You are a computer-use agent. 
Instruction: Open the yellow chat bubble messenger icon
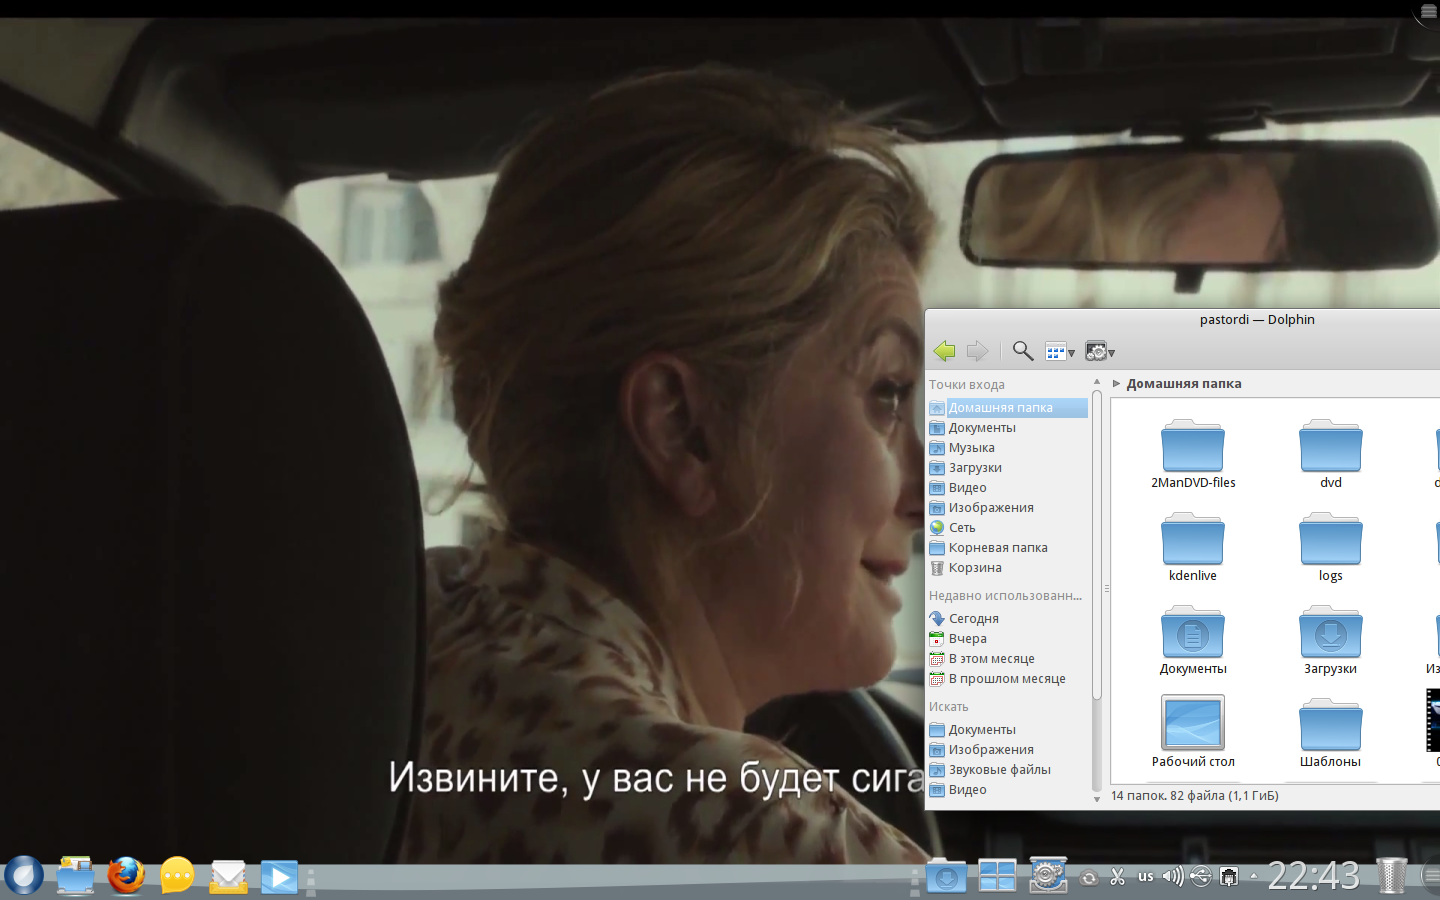coord(177,877)
